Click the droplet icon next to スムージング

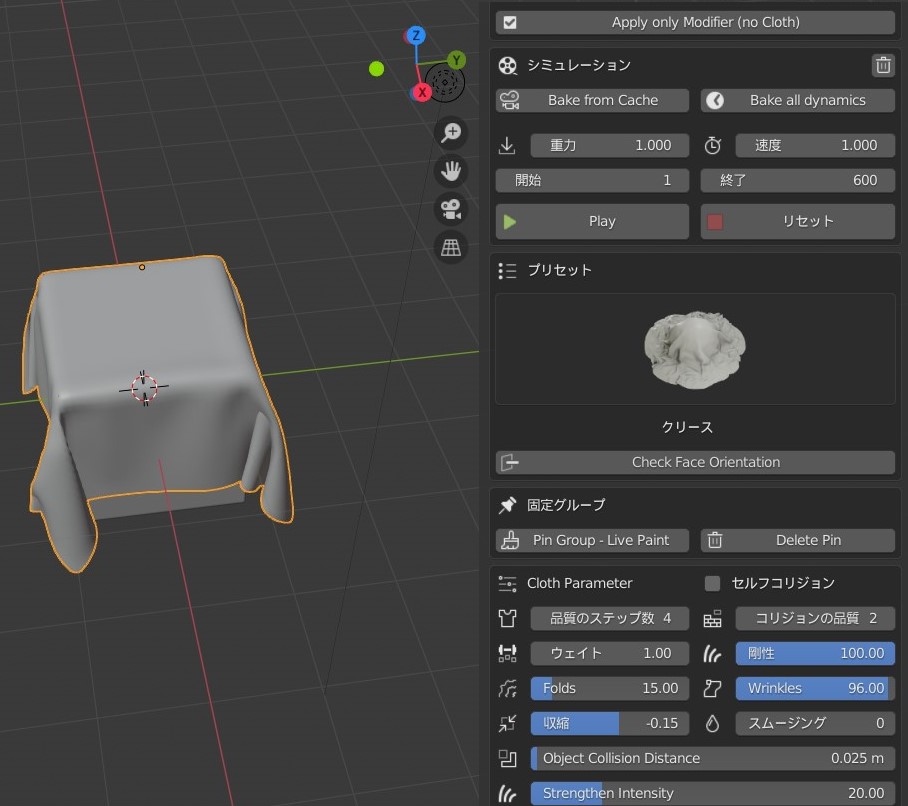(x=712, y=723)
